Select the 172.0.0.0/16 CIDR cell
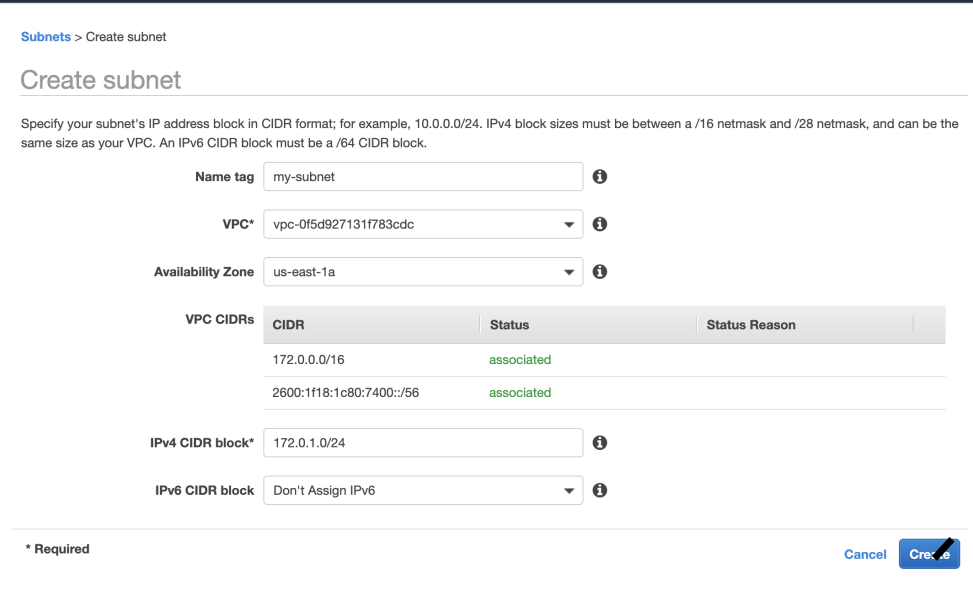Screen dimensions: 973x600 coord(308,360)
